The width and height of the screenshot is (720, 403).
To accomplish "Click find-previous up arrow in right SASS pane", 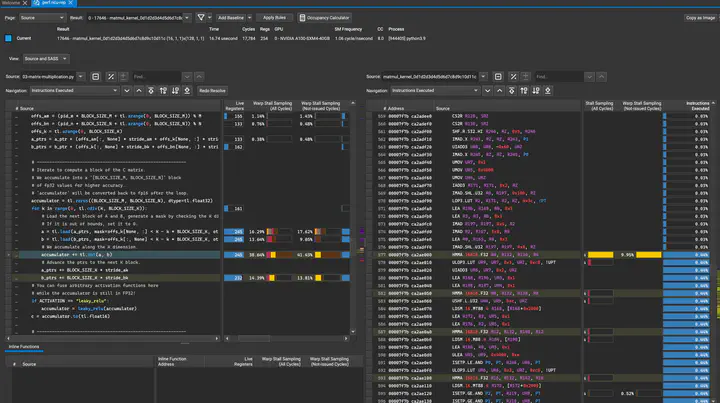I will point(602,77).
